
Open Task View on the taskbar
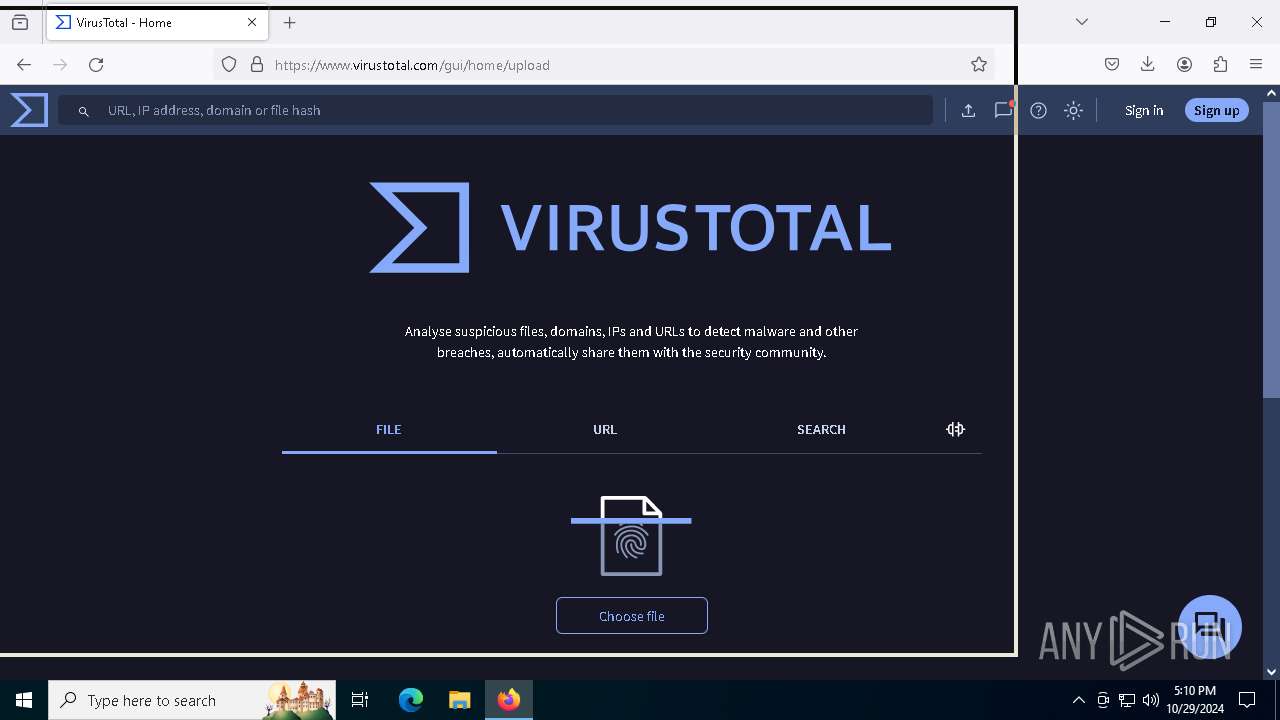click(360, 700)
